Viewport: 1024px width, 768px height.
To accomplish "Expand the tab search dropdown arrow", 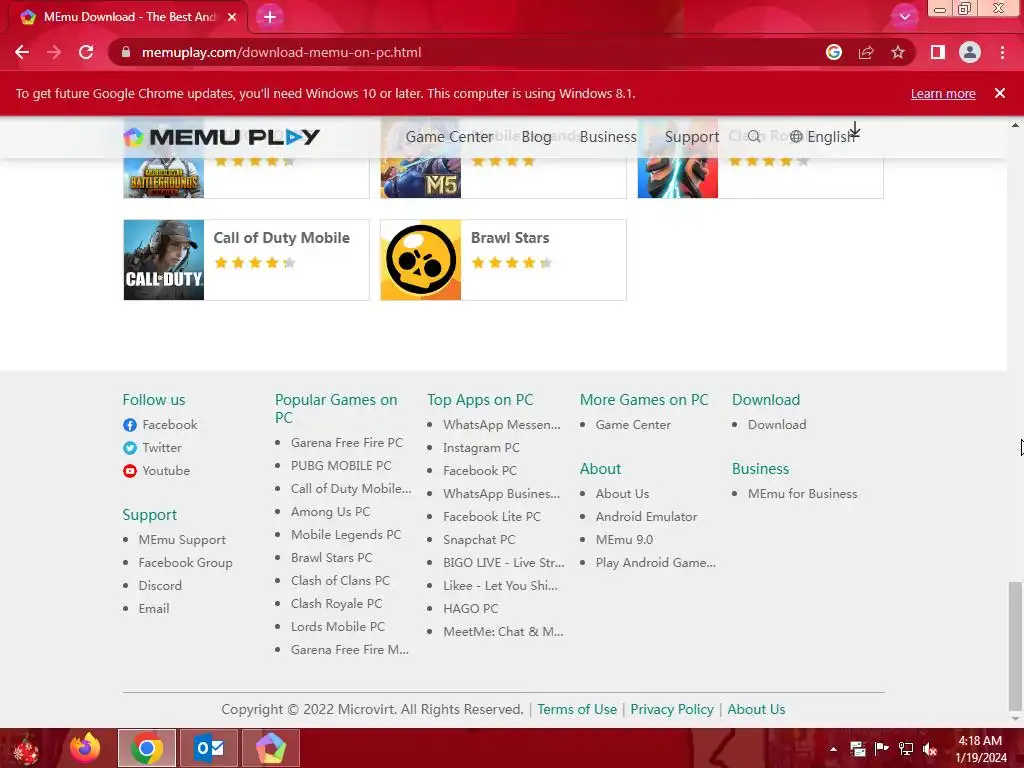I will coord(904,17).
